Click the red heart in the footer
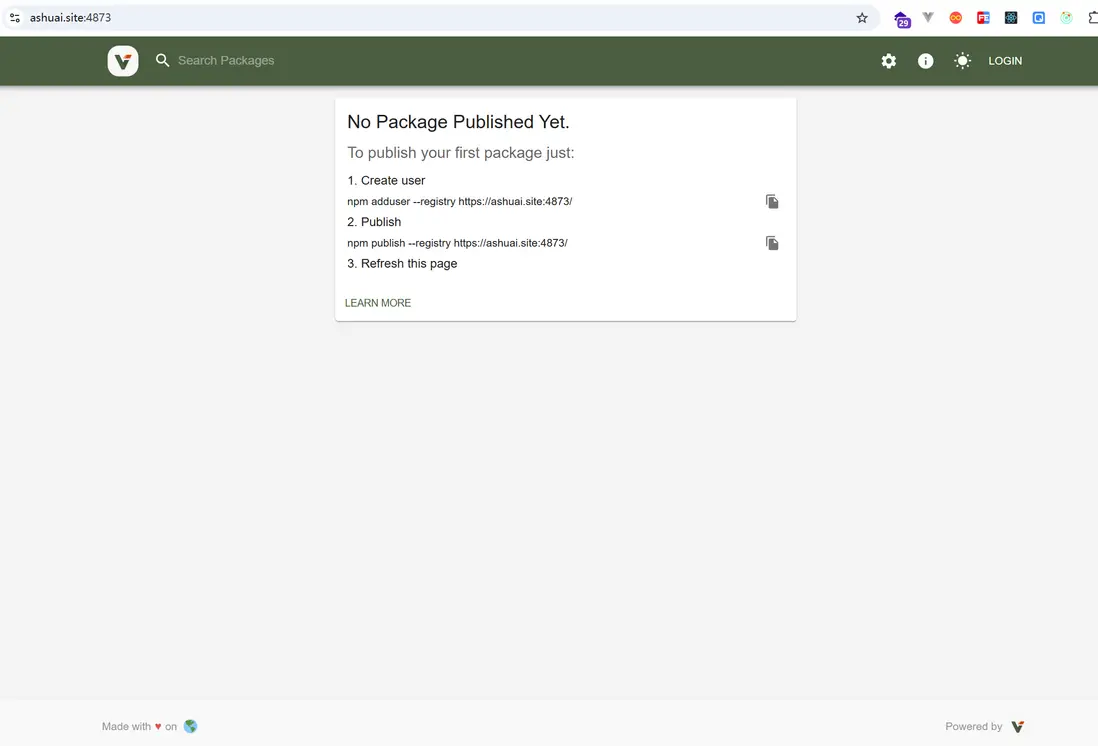The width and height of the screenshot is (1098, 746). 158,726
